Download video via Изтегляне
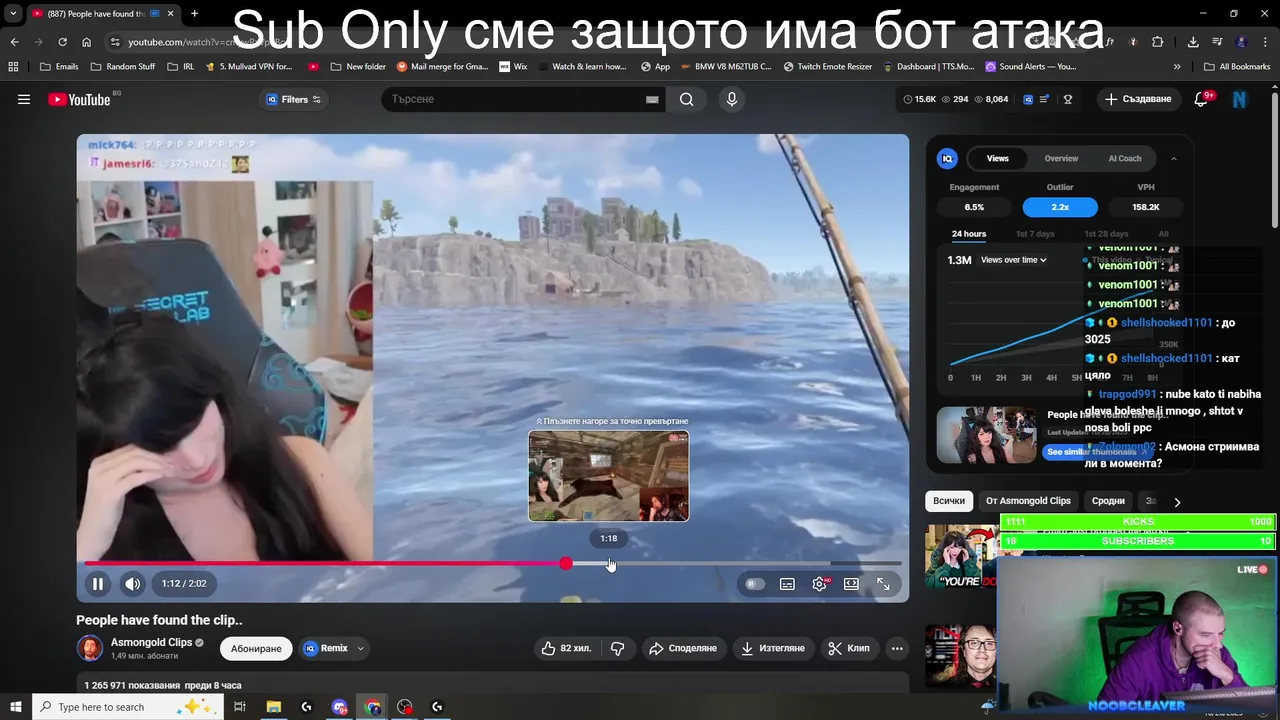Screen dimensions: 1280x720 pyautogui.click(x=772, y=648)
